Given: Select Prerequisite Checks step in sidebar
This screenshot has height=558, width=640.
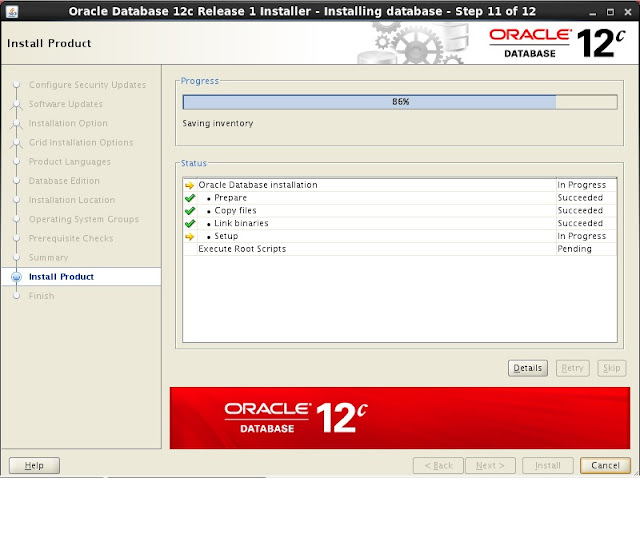Looking at the screenshot, I should pos(71,238).
